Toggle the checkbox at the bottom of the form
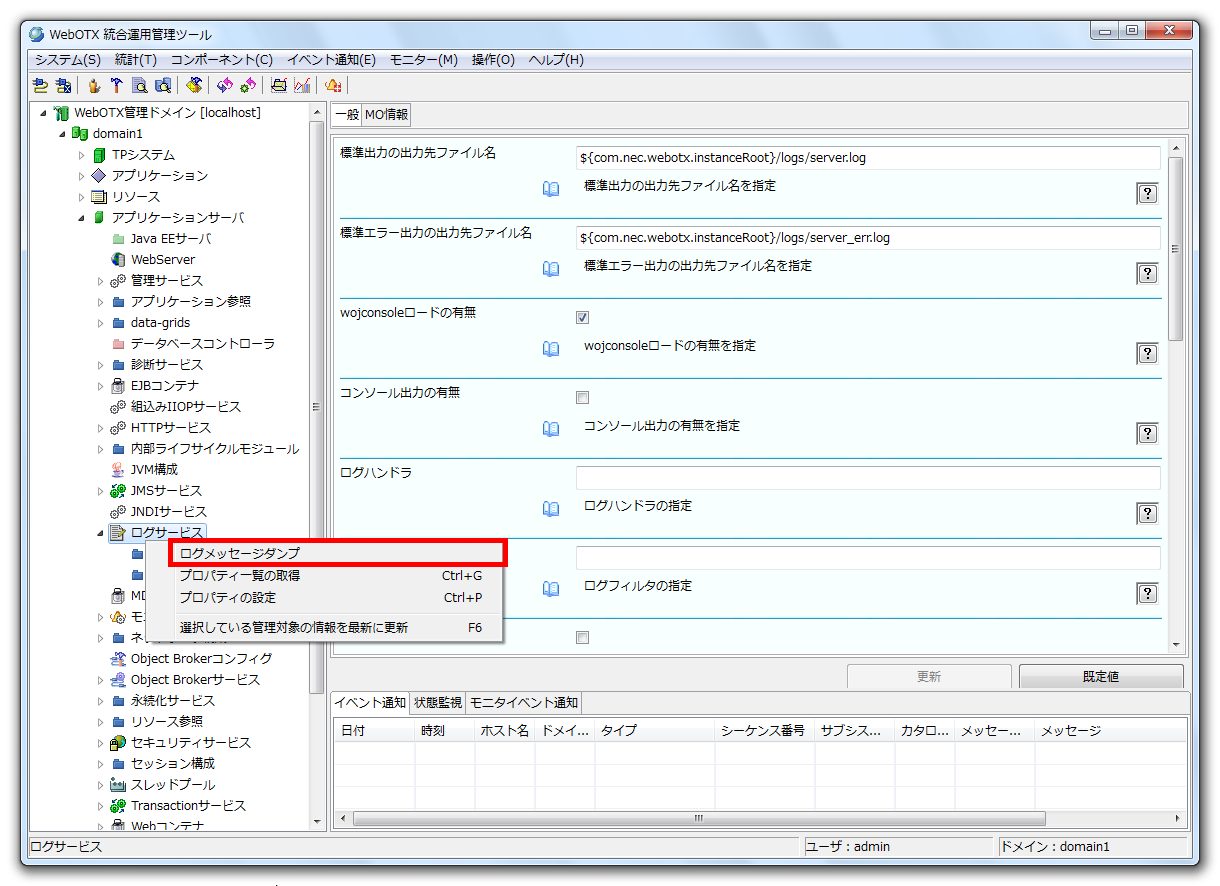 point(582,637)
